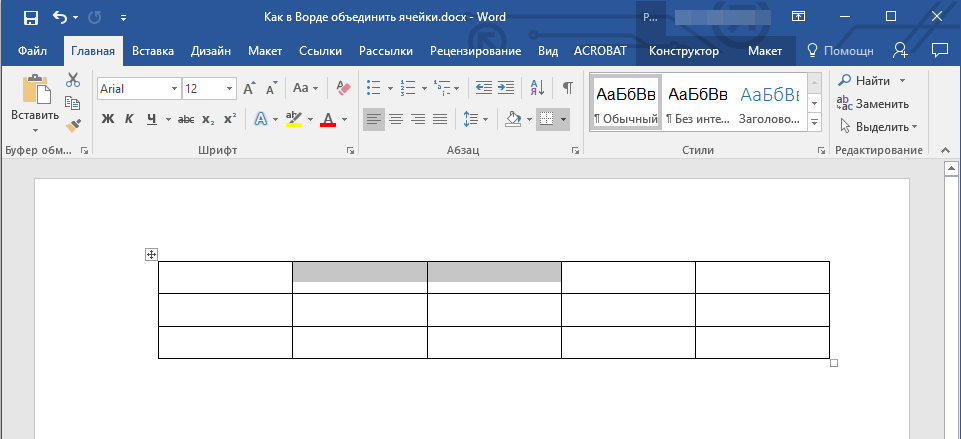961x439 pixels.
Task: Open the Arial font name dropdown
Action: coord(174,89)
